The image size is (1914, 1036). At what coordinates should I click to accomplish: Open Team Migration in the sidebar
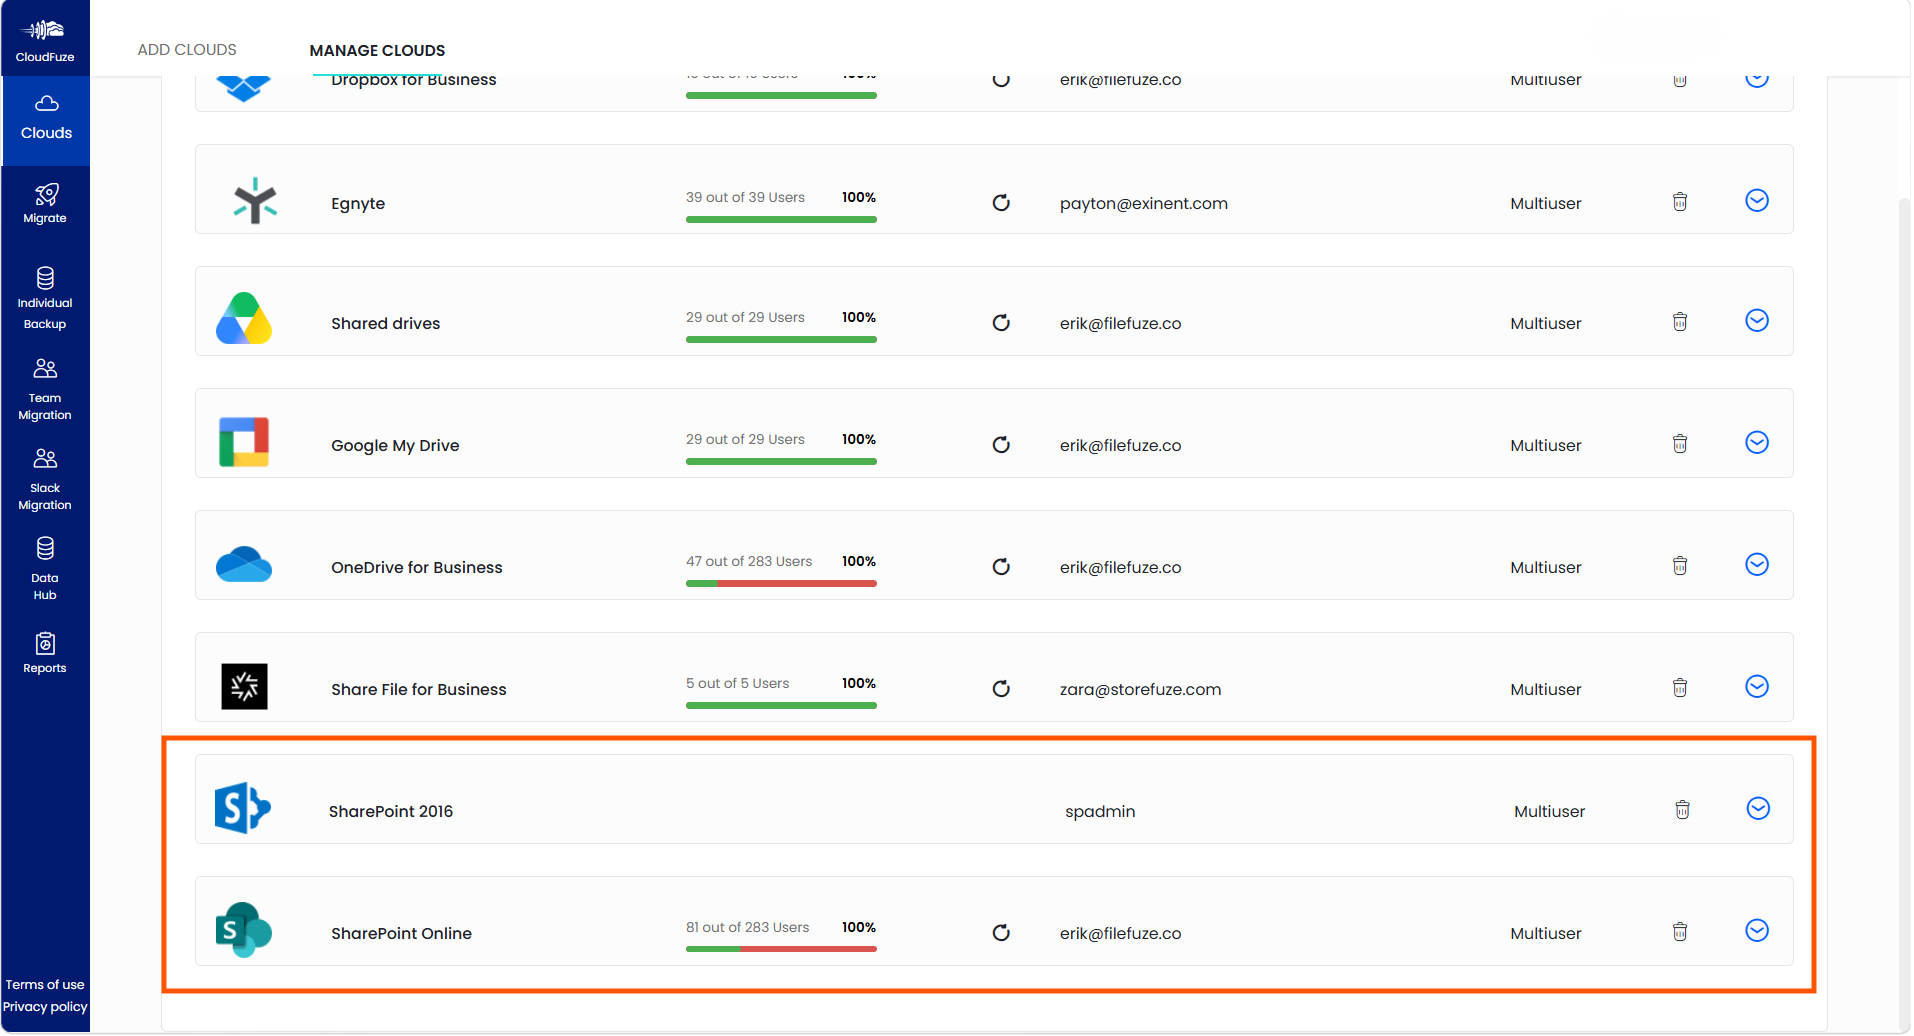45,389
